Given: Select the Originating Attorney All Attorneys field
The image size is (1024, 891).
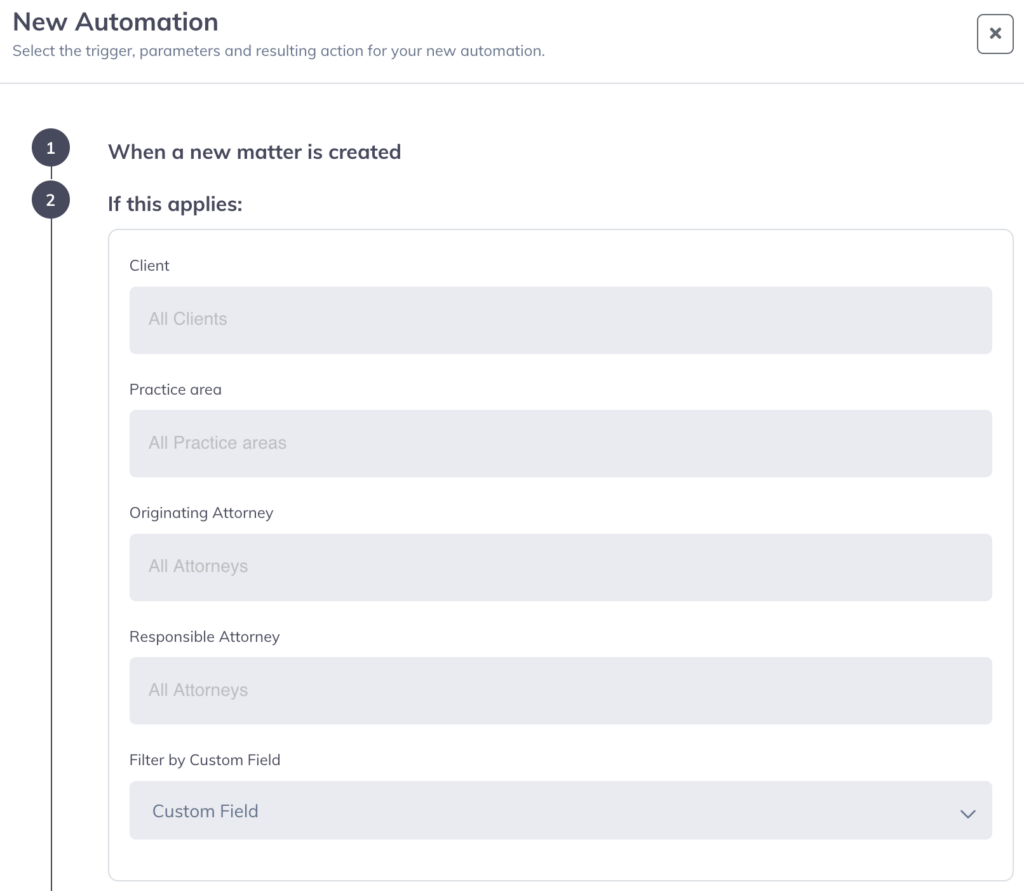Looking at the screenshot, I should [560, 567].
